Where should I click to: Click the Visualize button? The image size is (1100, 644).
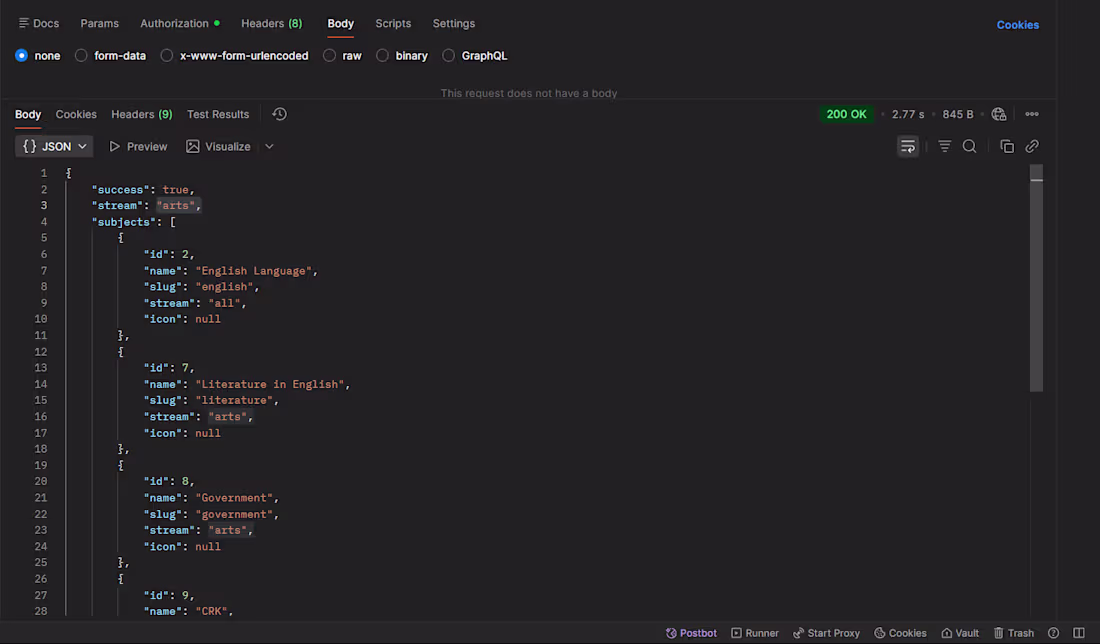click(x=218, y=146)
